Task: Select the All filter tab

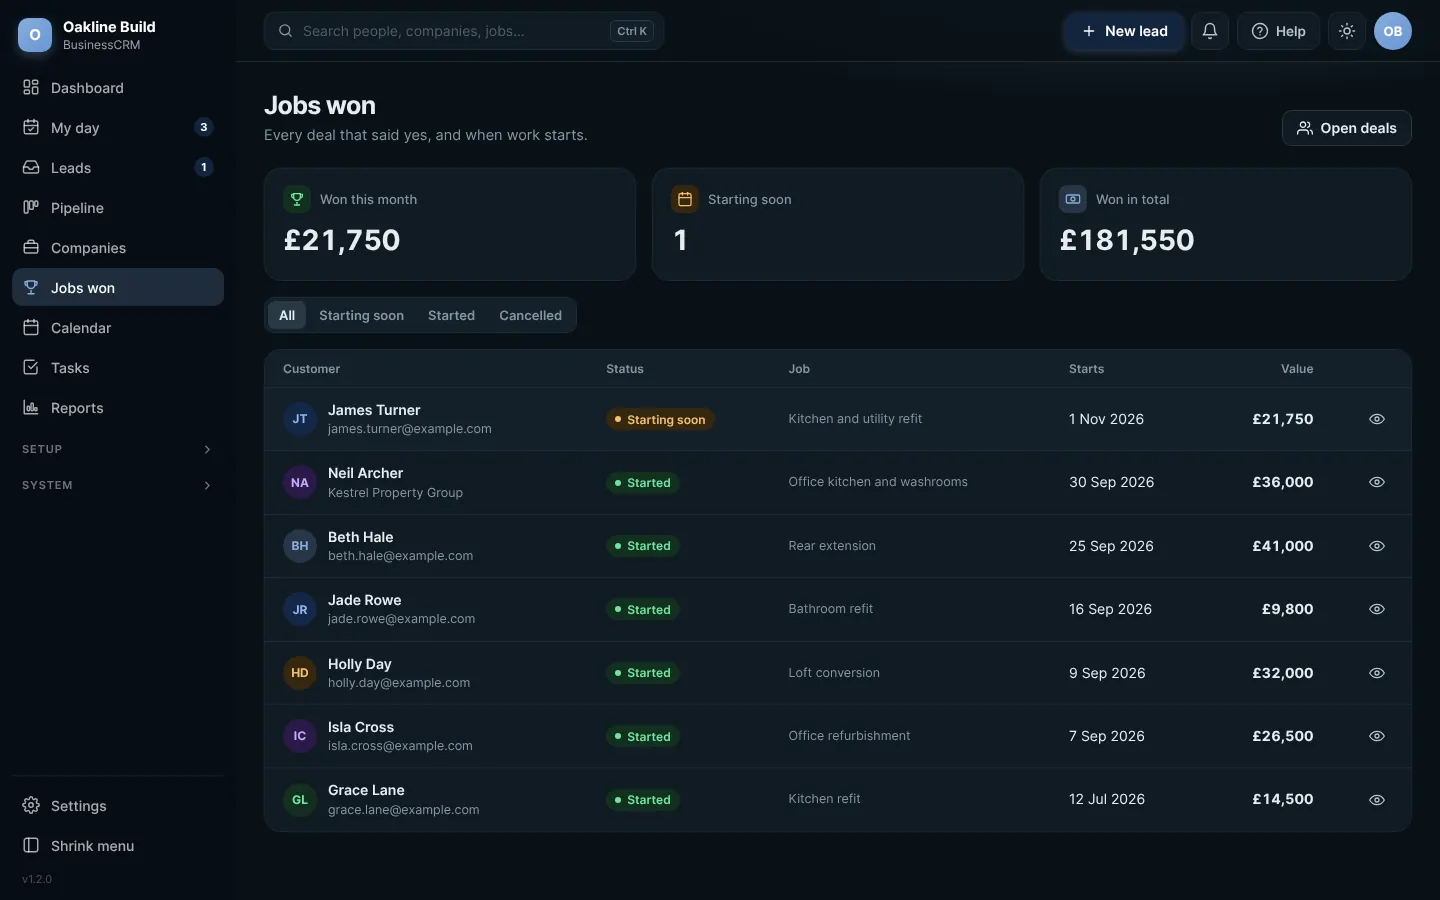Action: click(287, 315)
